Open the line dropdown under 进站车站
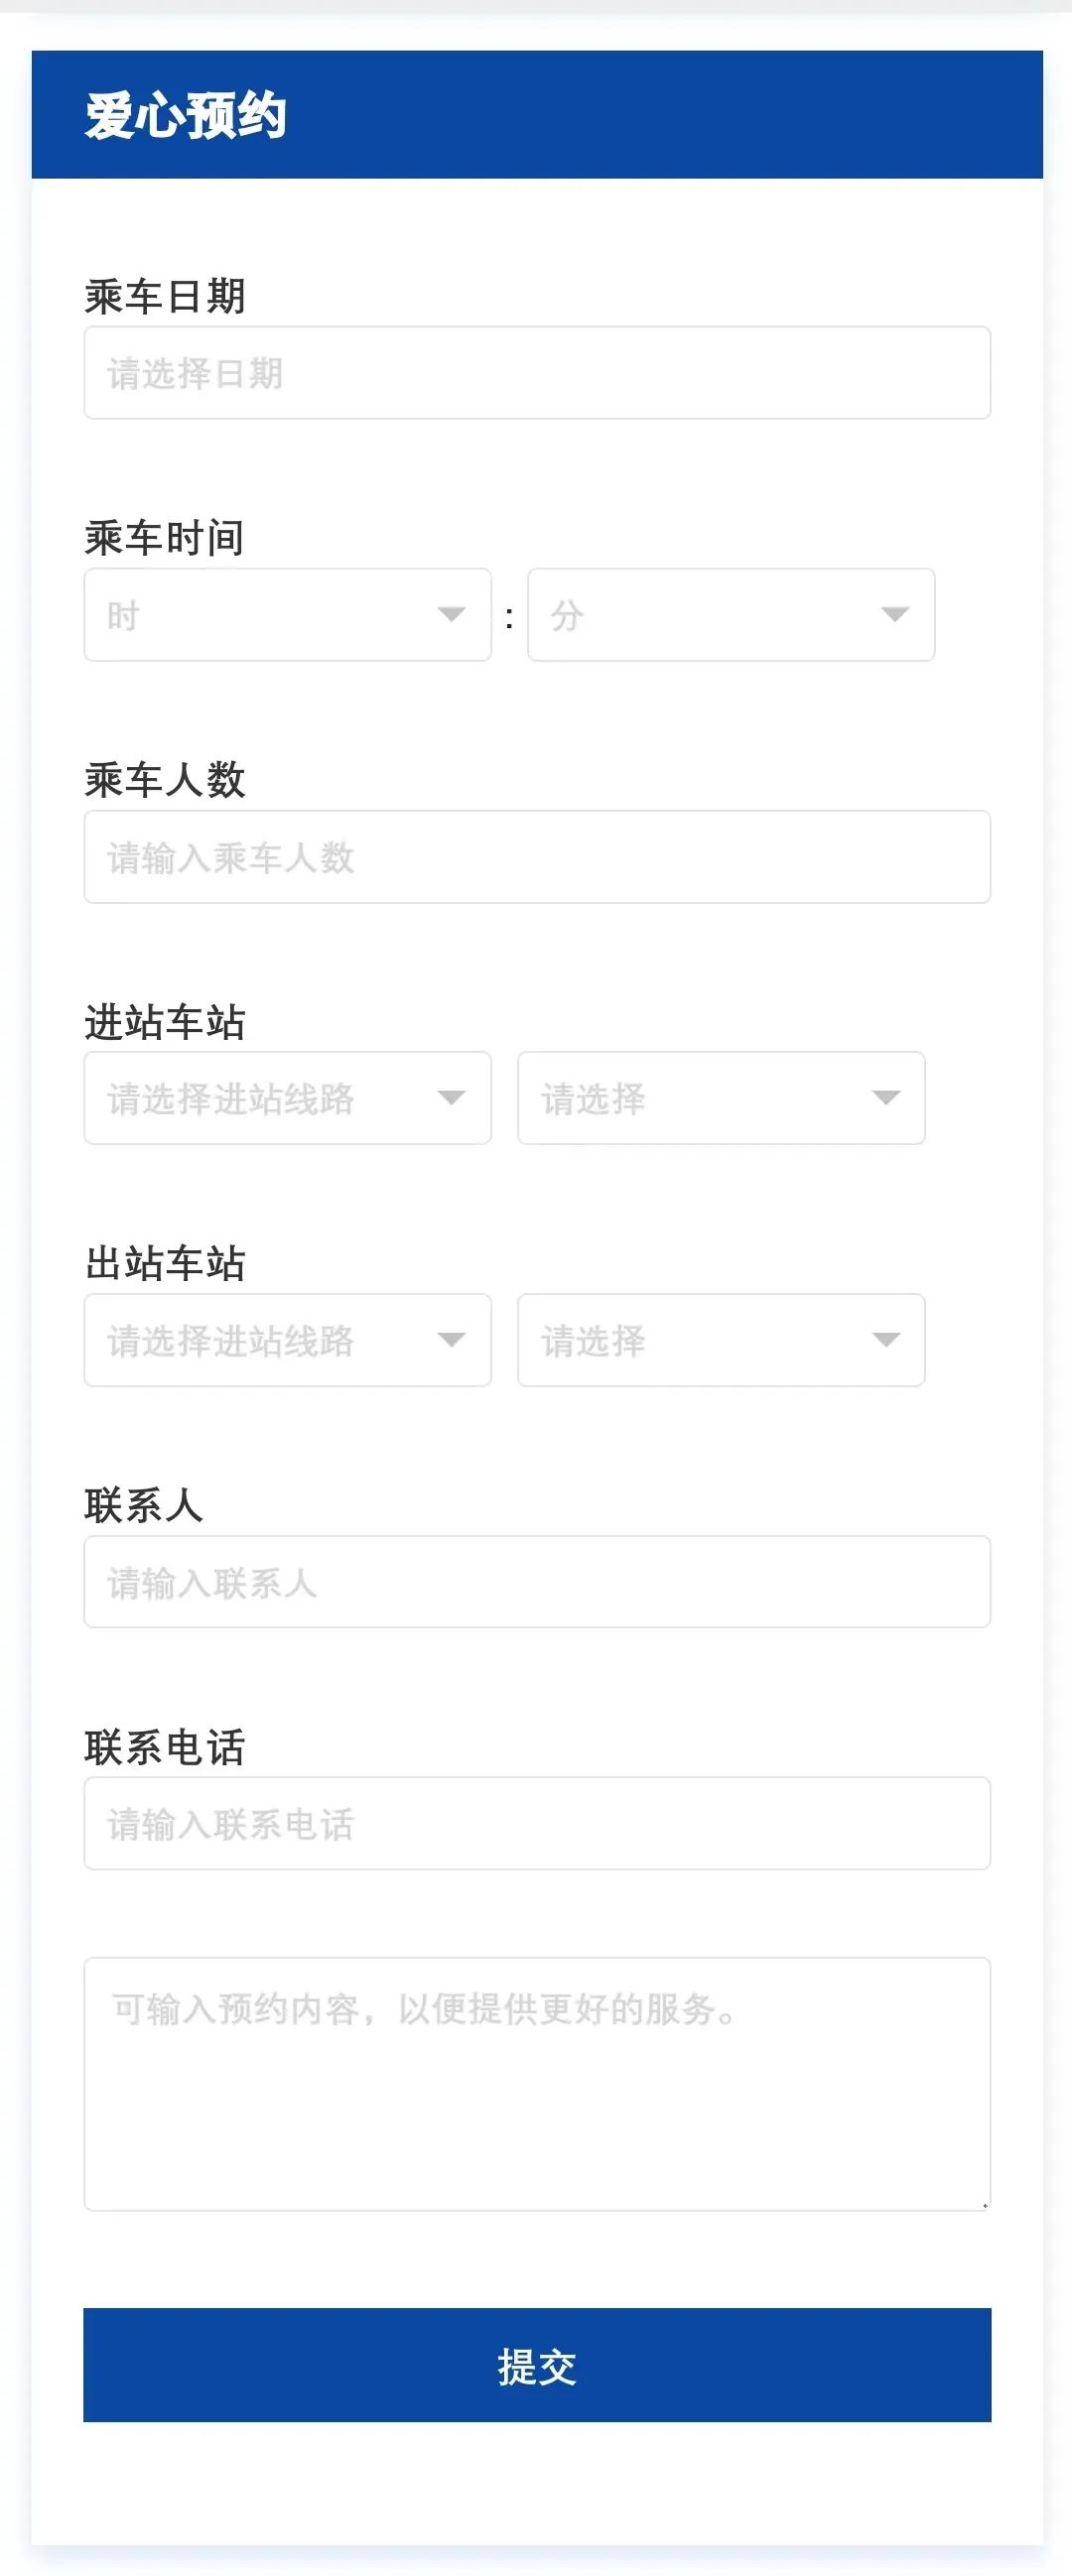This screenshot has height=2576, width=1072. pos(287,1098)
